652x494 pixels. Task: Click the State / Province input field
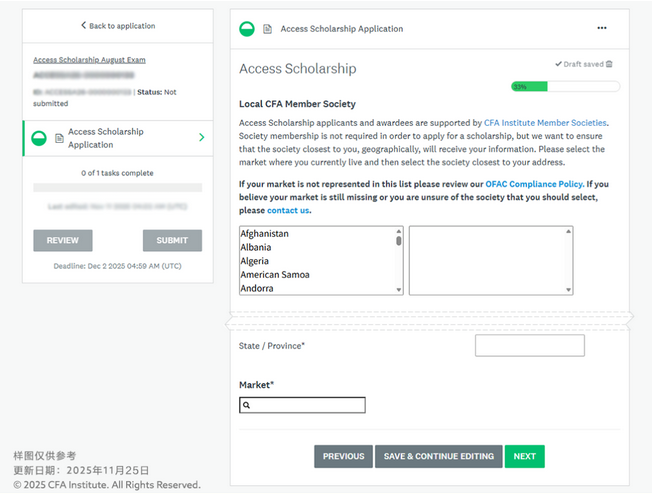click(529, 346)
